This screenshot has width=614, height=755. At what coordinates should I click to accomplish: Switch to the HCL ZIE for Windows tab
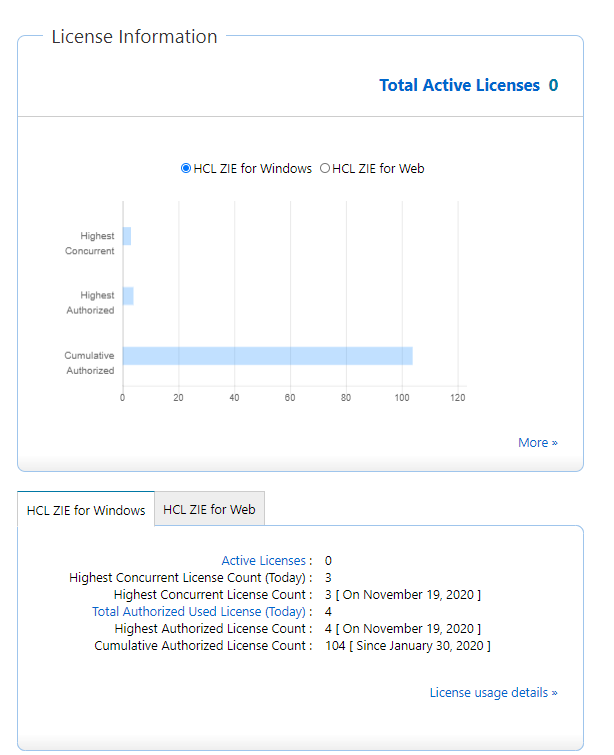[86, 510]
